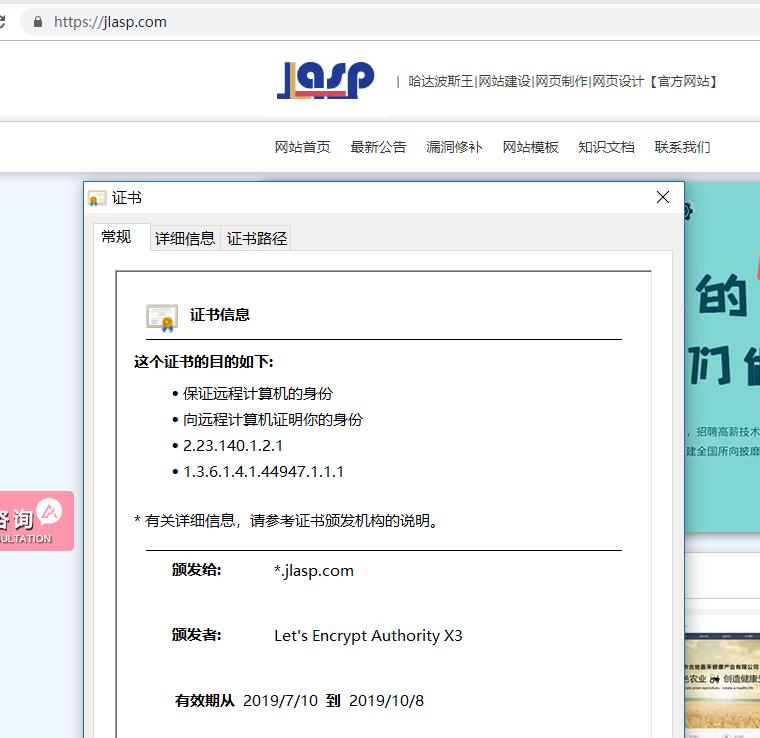The width and height of the screenshot is (760, 738).
Task: Click the padlock icon in address bar
Action: point(38,22)
